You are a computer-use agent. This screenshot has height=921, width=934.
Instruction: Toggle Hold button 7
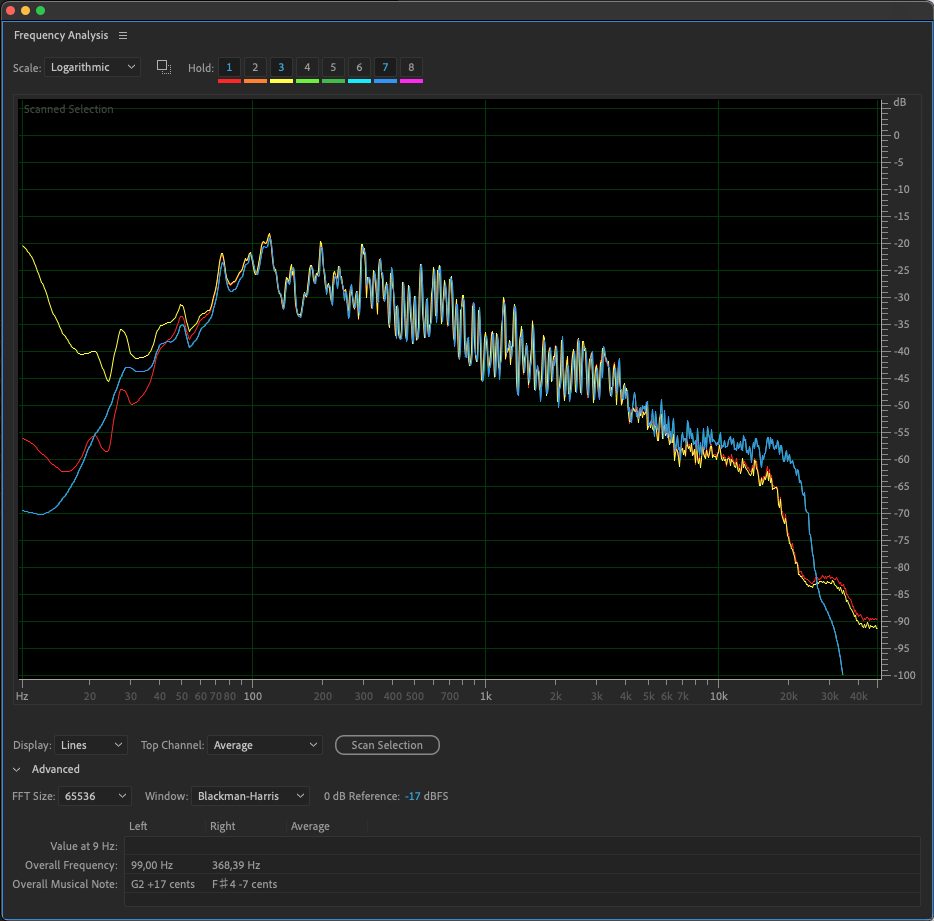click(385, 67)
